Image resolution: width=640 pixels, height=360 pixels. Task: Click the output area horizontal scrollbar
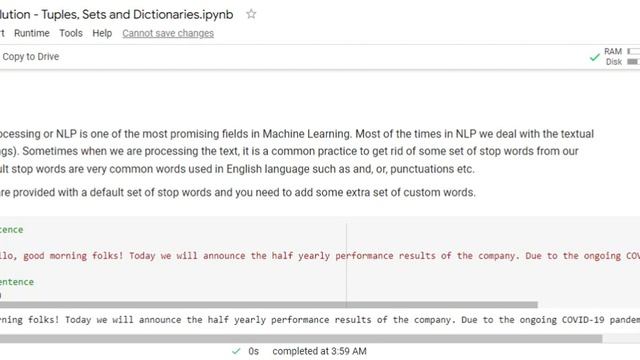301,338
